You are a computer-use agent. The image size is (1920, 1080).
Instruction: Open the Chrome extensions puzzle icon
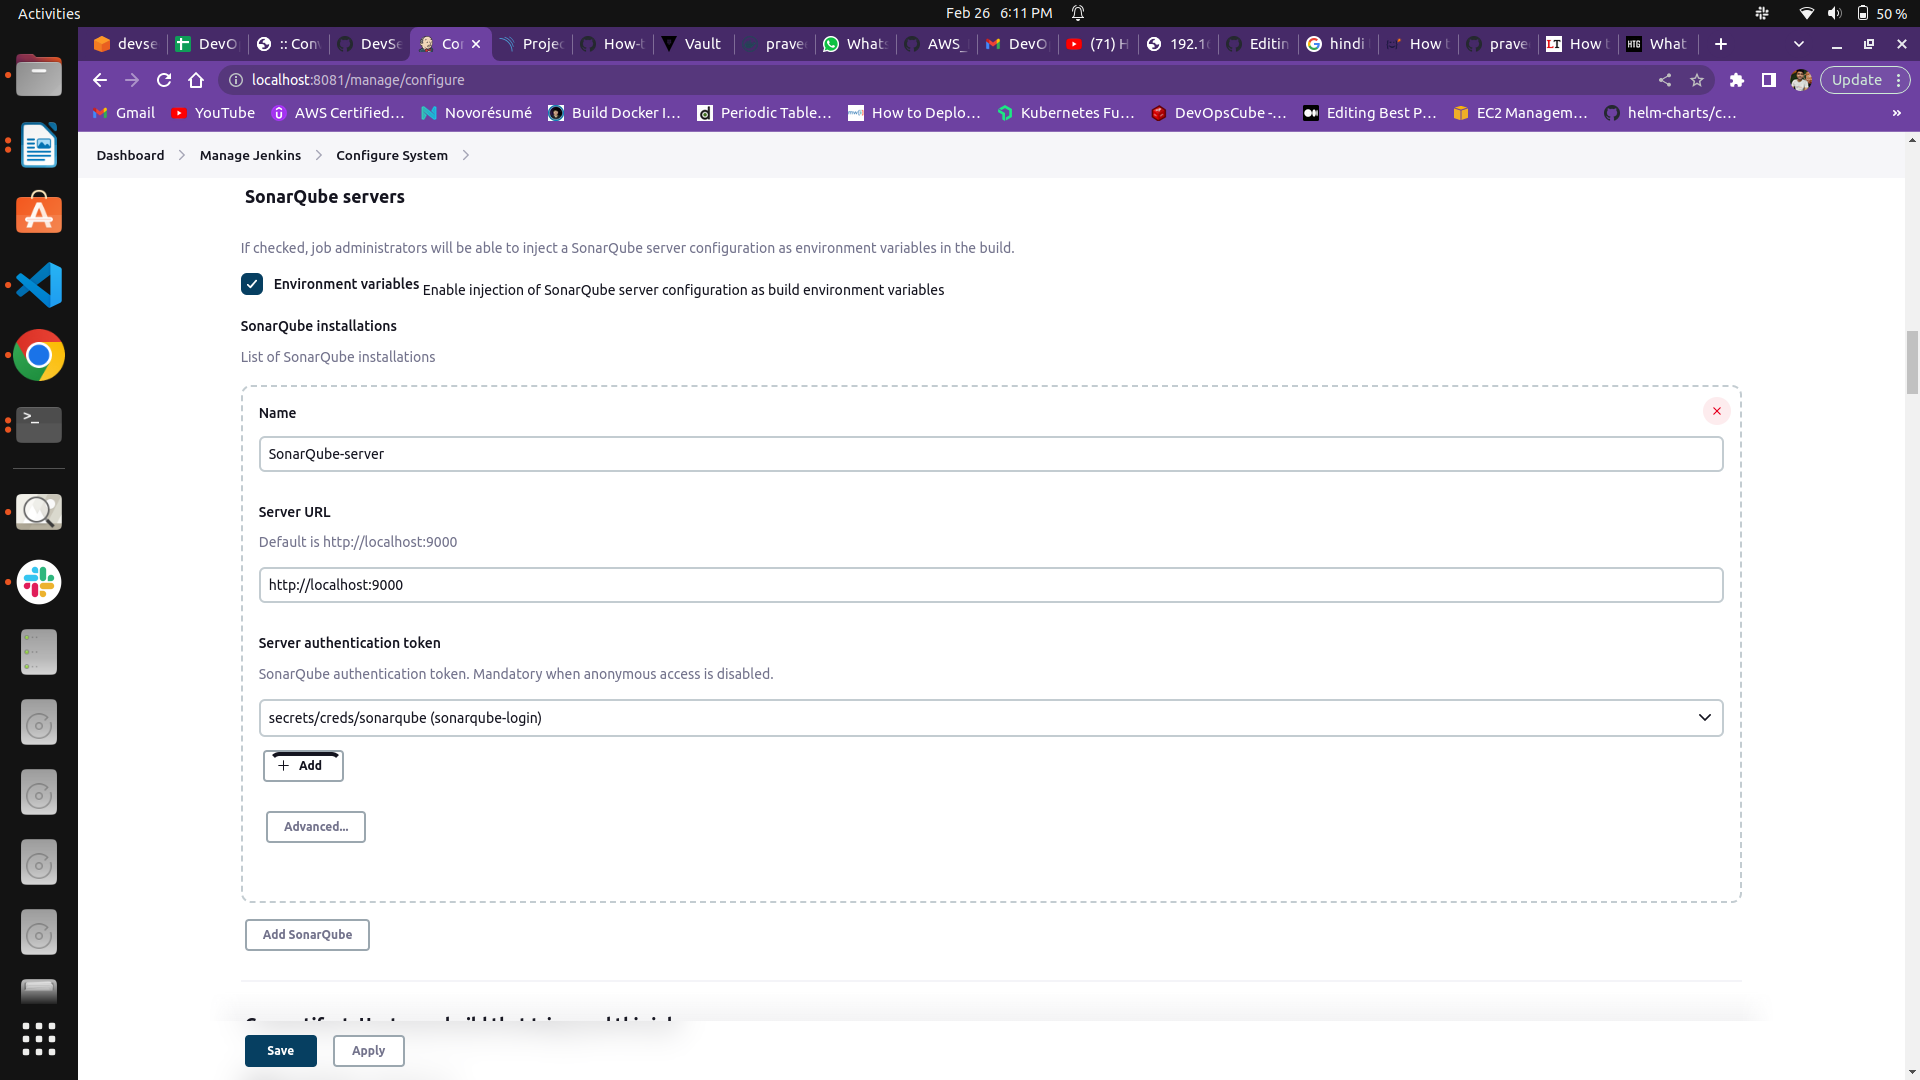point(1737,80)
